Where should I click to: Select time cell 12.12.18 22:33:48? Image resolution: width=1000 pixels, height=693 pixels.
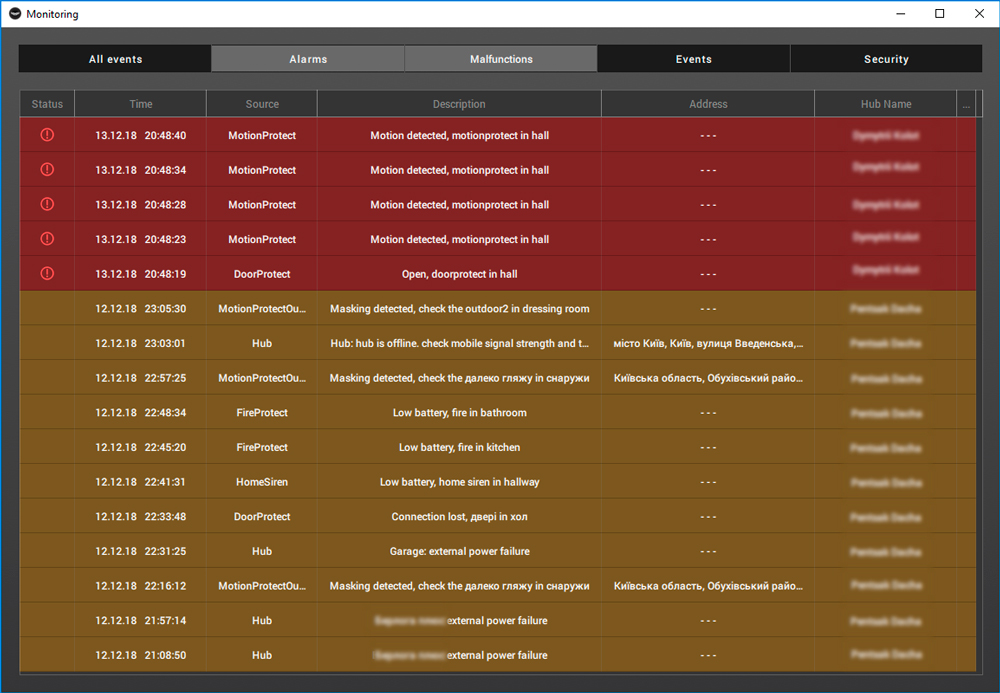point(140,516)
